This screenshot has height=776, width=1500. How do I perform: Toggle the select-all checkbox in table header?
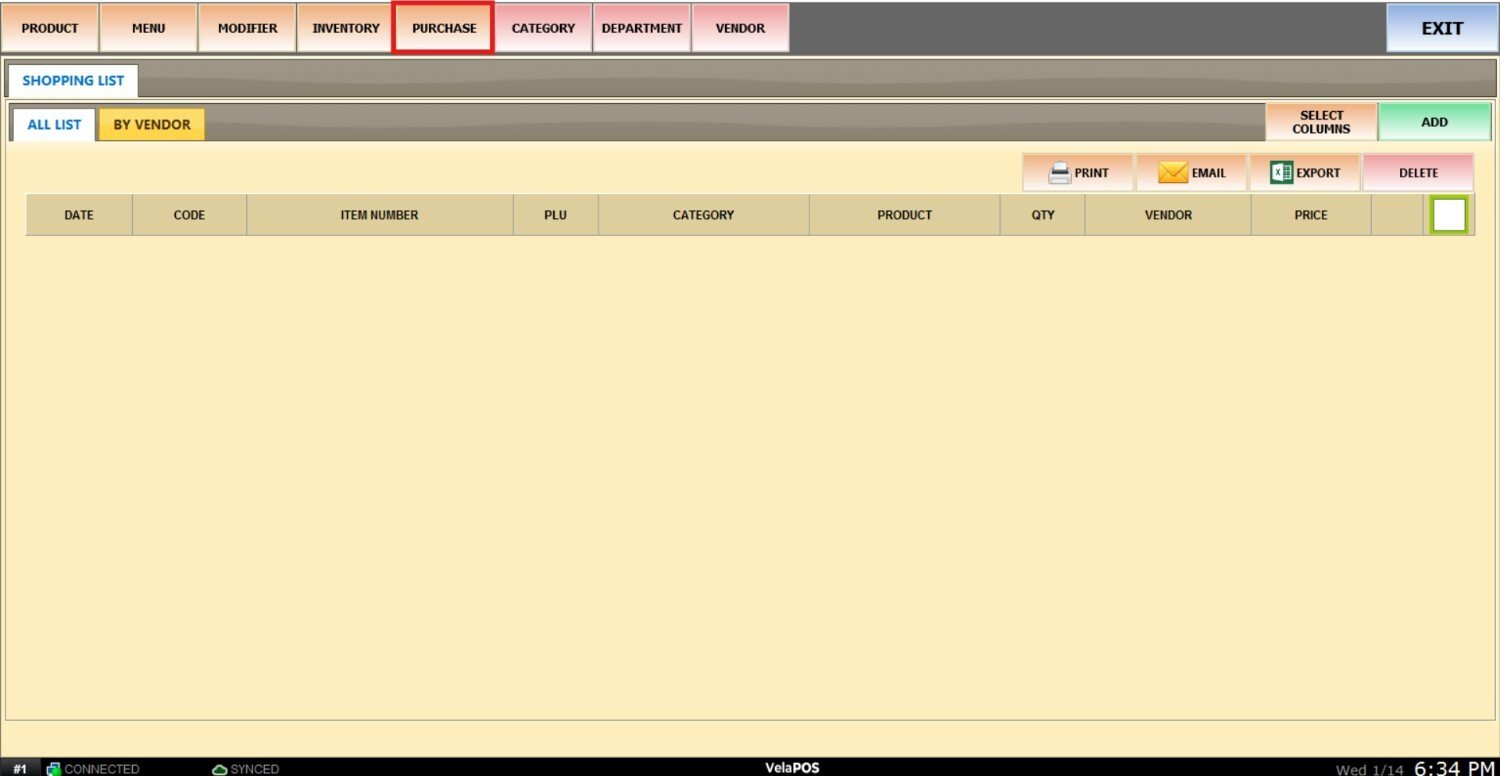pos(1449,215)
